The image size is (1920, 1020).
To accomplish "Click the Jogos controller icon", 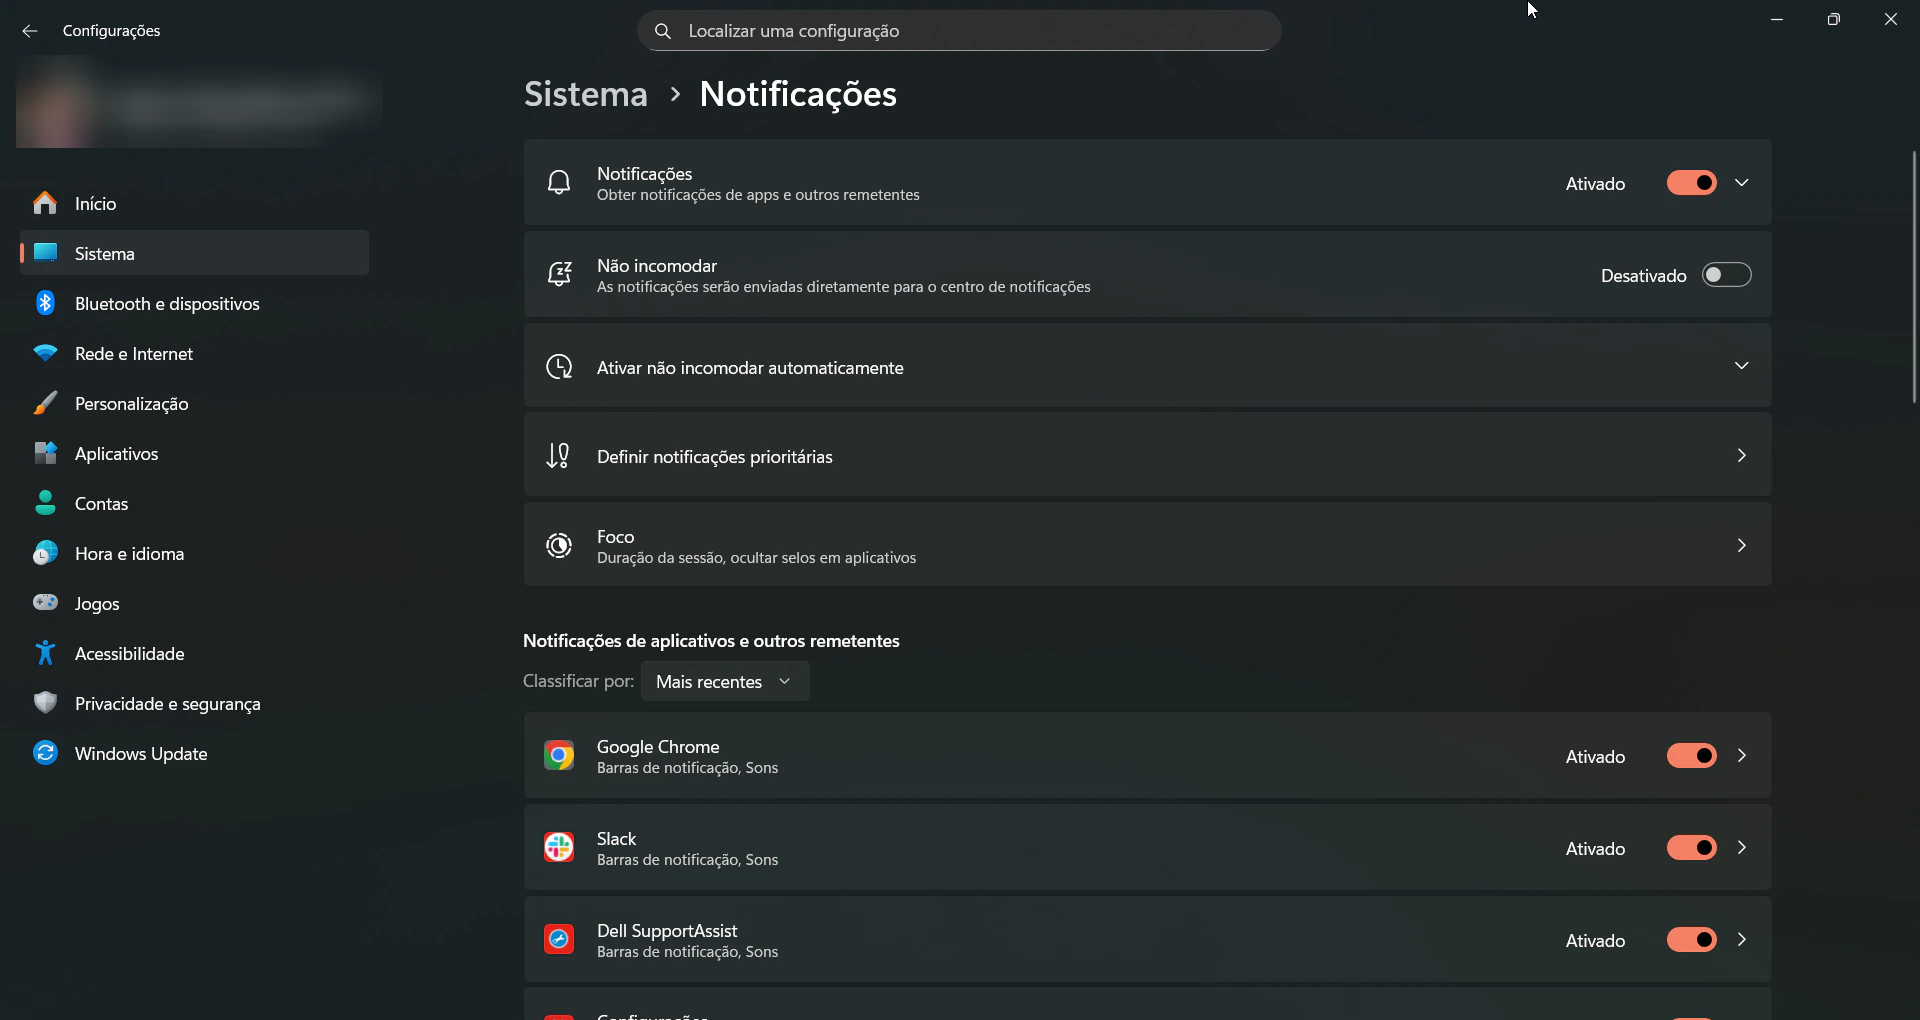I will 45,603.
